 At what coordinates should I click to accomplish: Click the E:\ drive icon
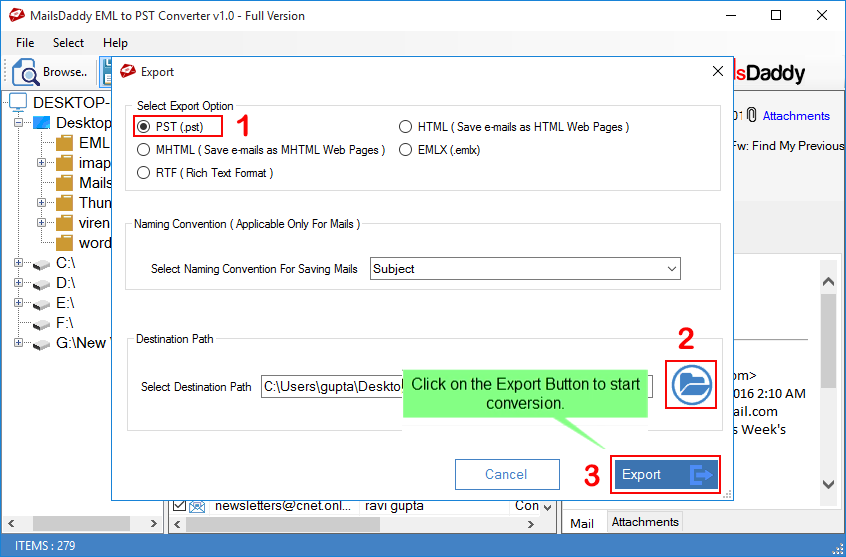coord(42,304)
